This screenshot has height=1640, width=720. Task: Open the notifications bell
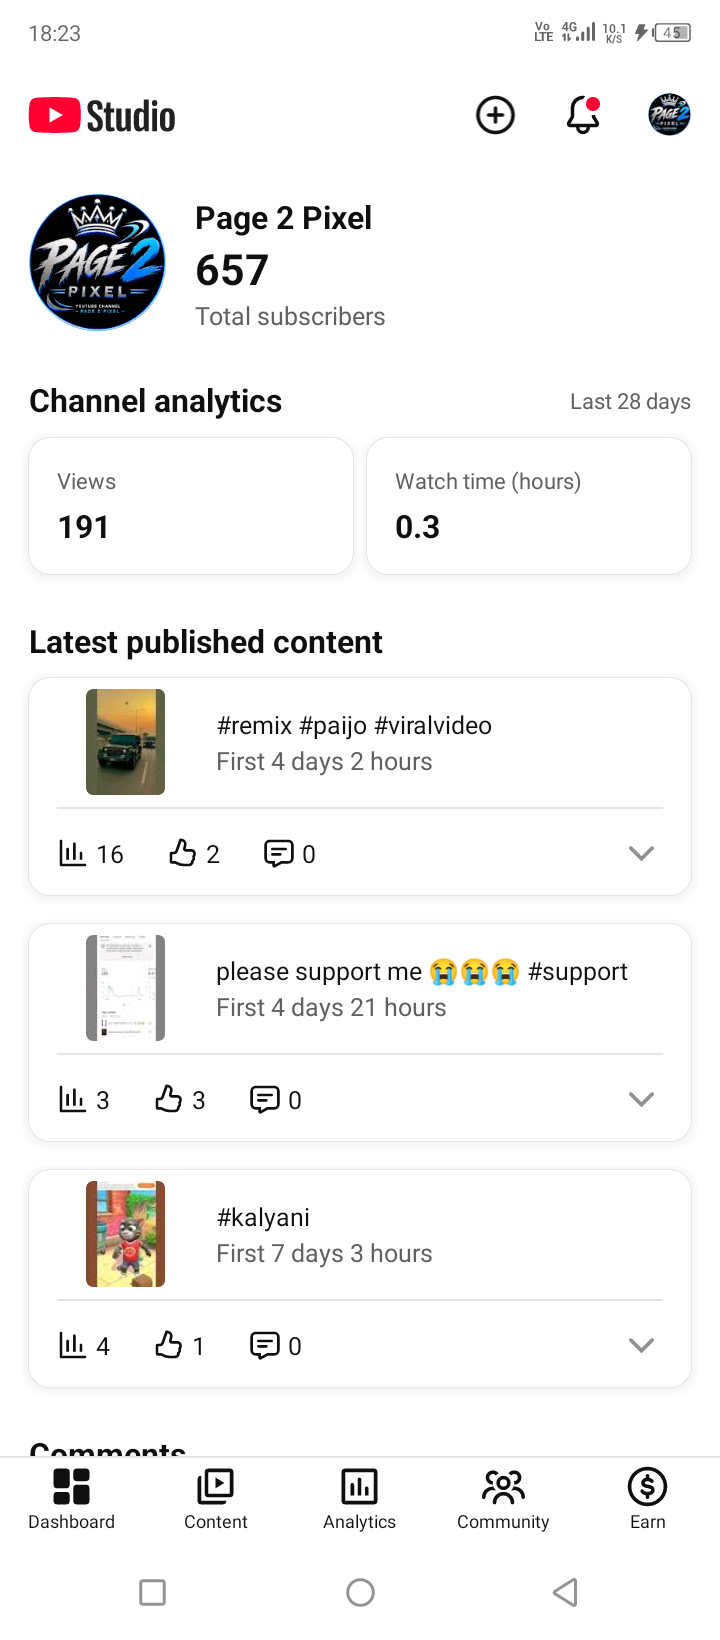[x=583, y=115]
